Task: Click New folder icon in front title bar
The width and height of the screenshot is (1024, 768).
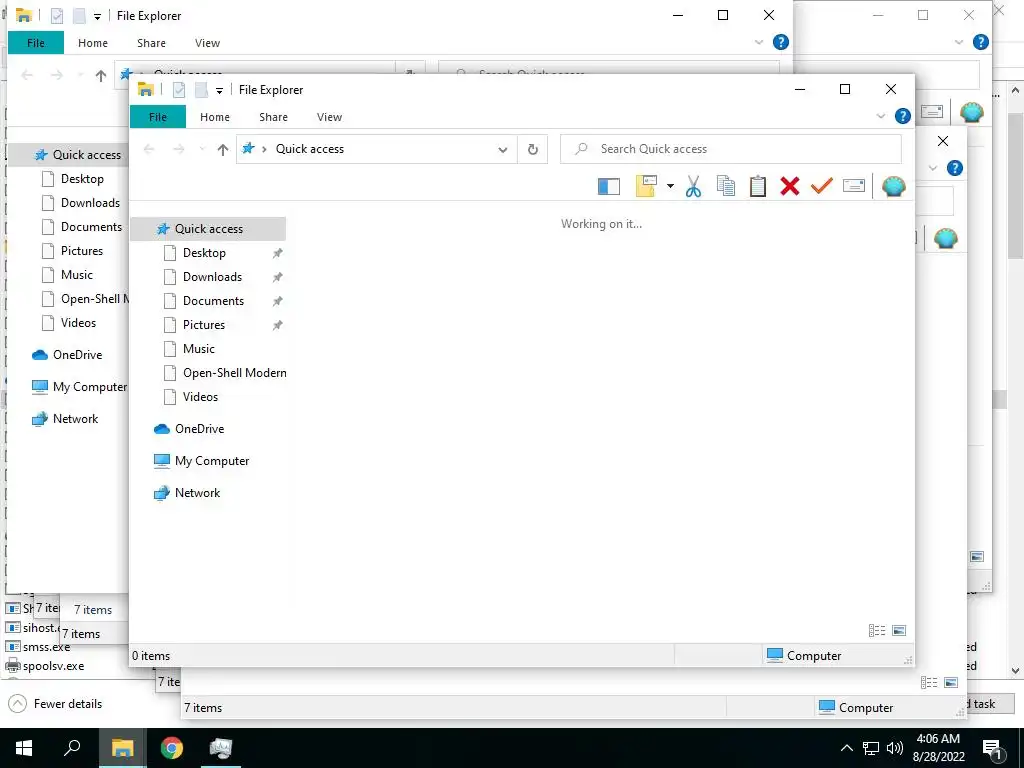Action: pos(201,89)
